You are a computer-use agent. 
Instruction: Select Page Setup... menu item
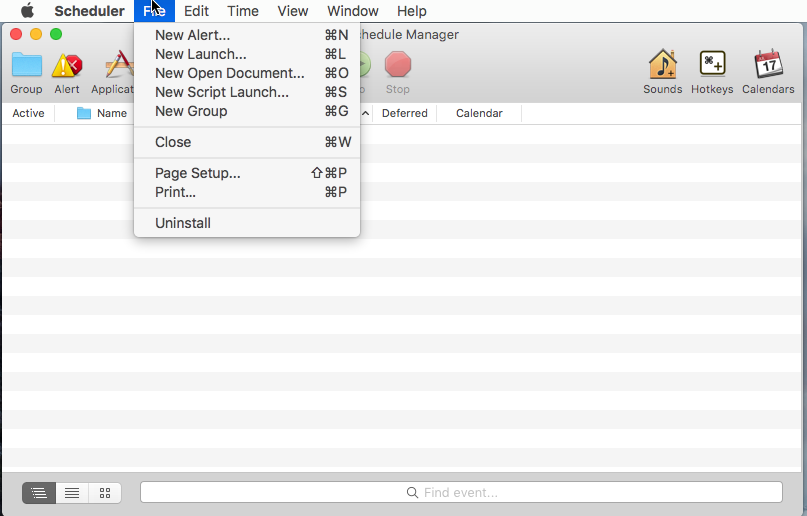tap(247, 173)
